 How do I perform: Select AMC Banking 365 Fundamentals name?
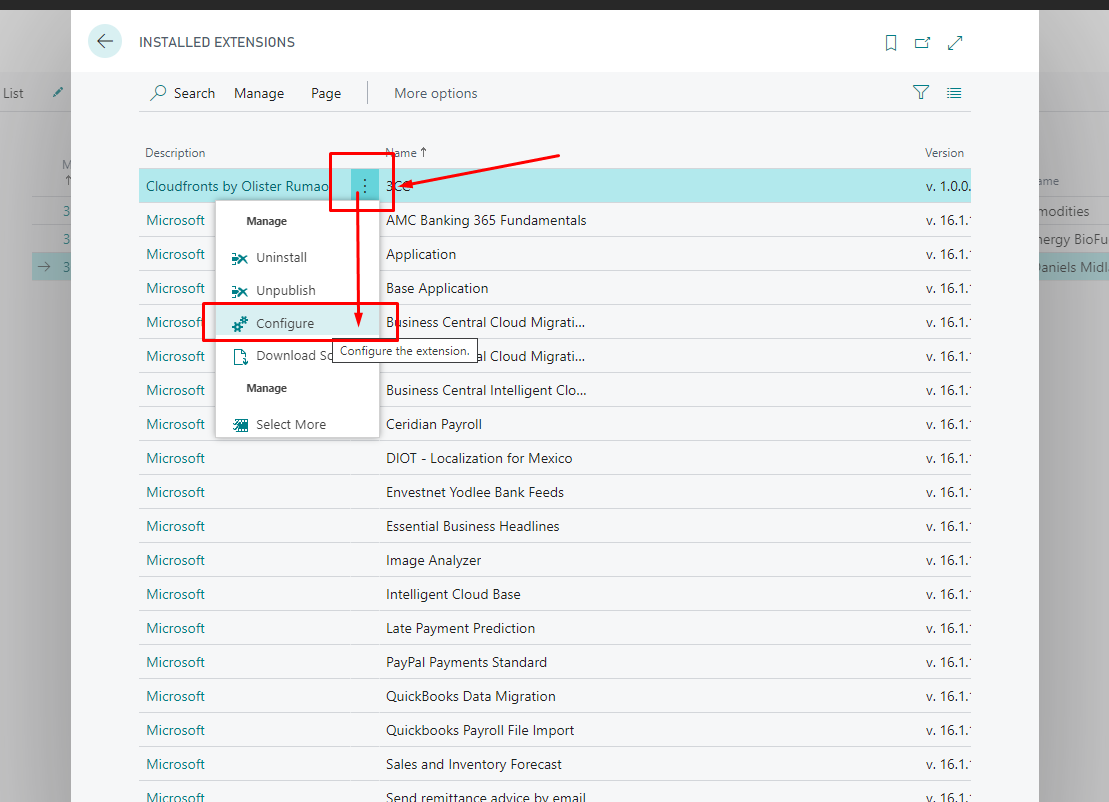tap(486, 220)
